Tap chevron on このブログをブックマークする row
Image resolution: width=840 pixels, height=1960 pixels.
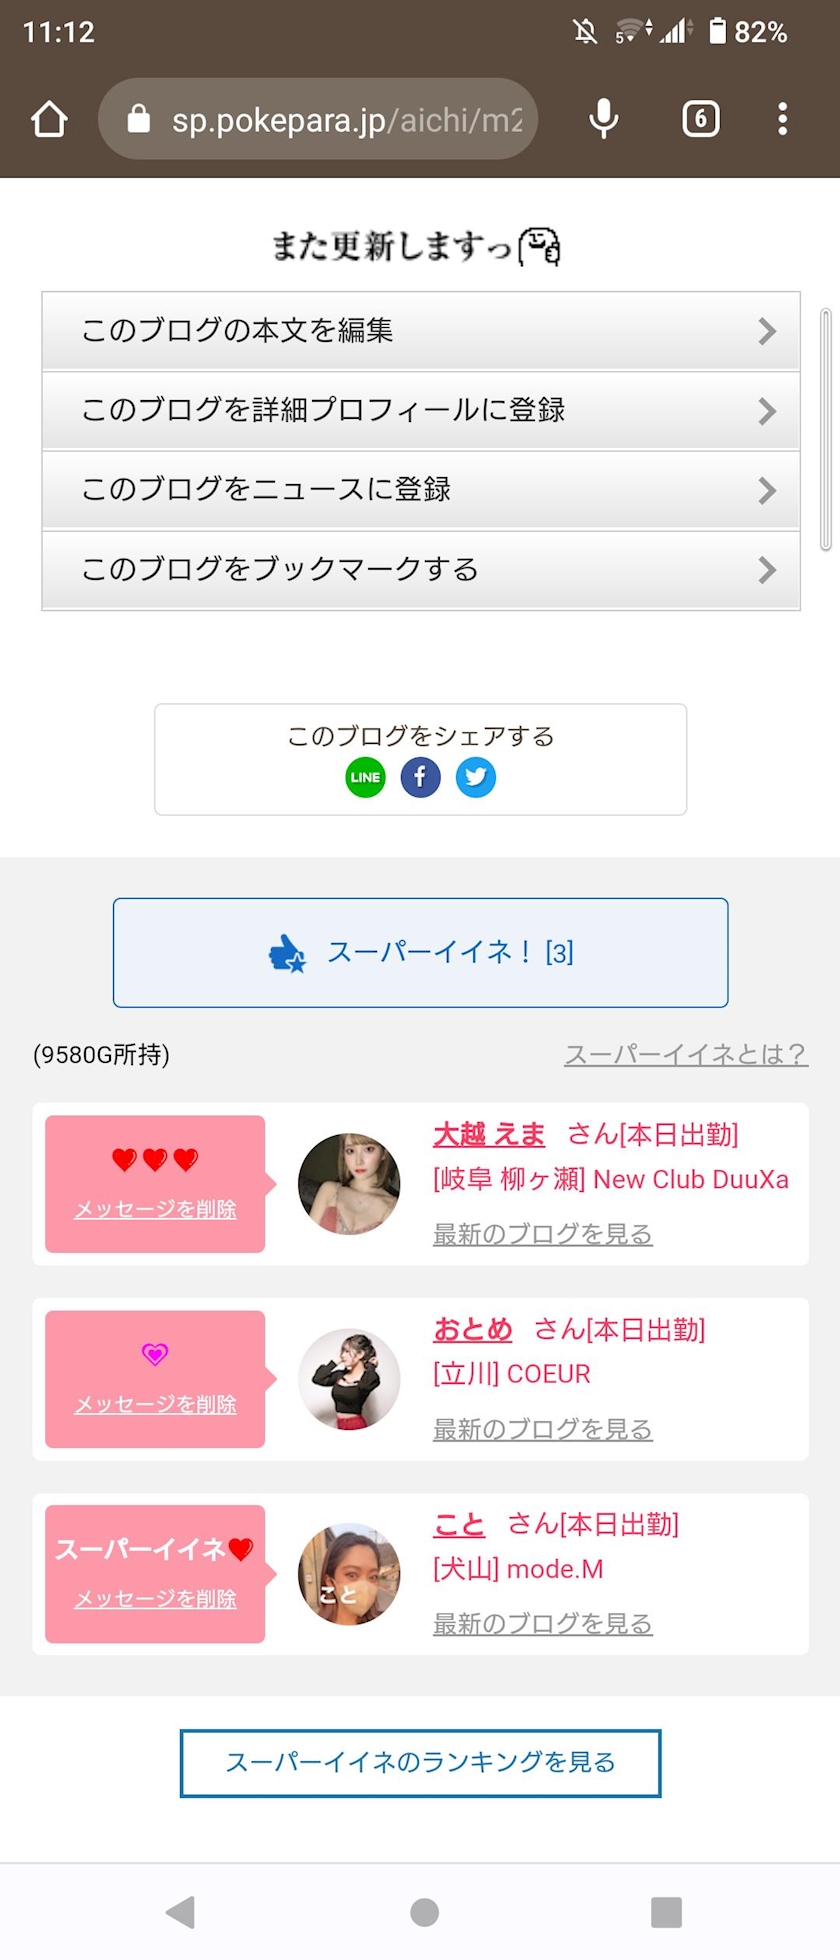pos(767,570)
